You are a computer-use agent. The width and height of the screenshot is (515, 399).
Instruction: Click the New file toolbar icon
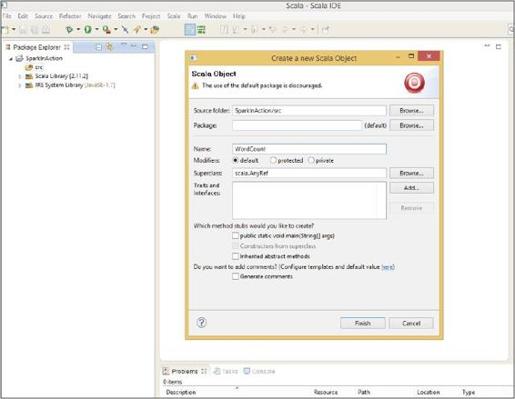click(x=6, y=30)
